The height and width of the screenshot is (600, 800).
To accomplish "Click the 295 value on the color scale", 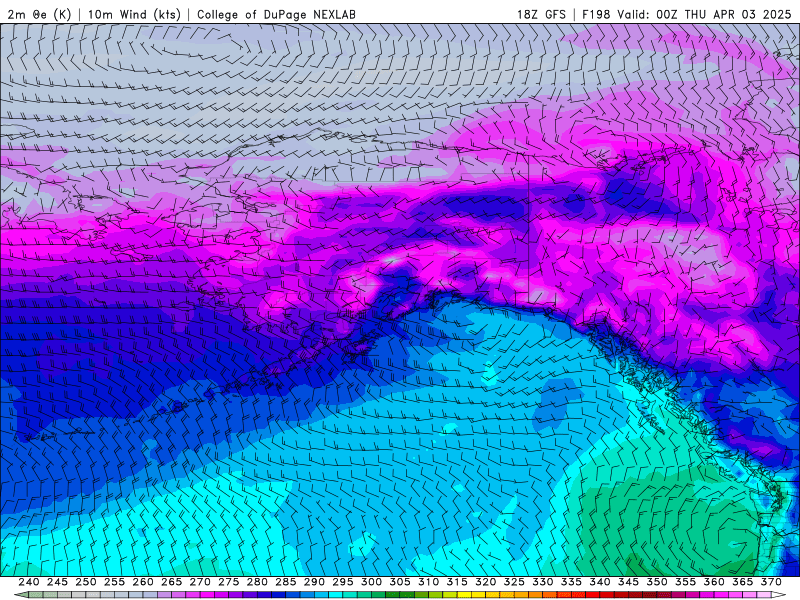I will (x=343, y=582).
